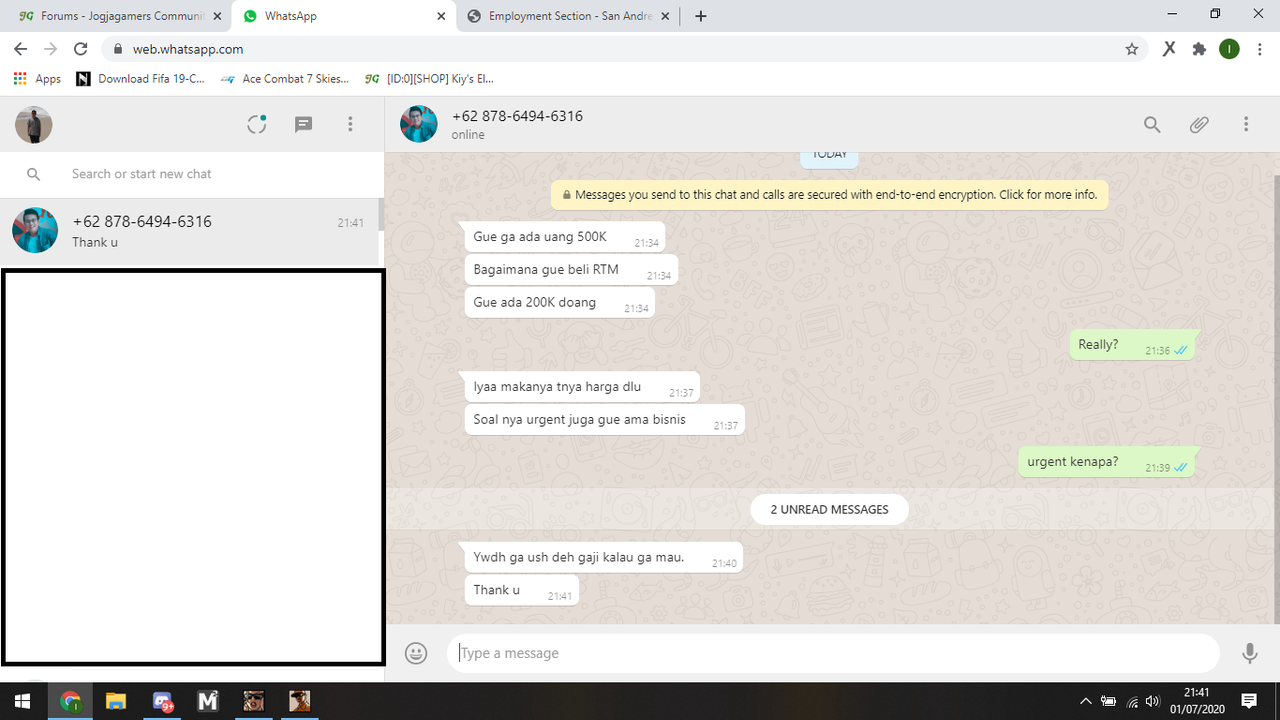Open the Windows Start menu
This screenshot has height=720, width=1280.
21,701
